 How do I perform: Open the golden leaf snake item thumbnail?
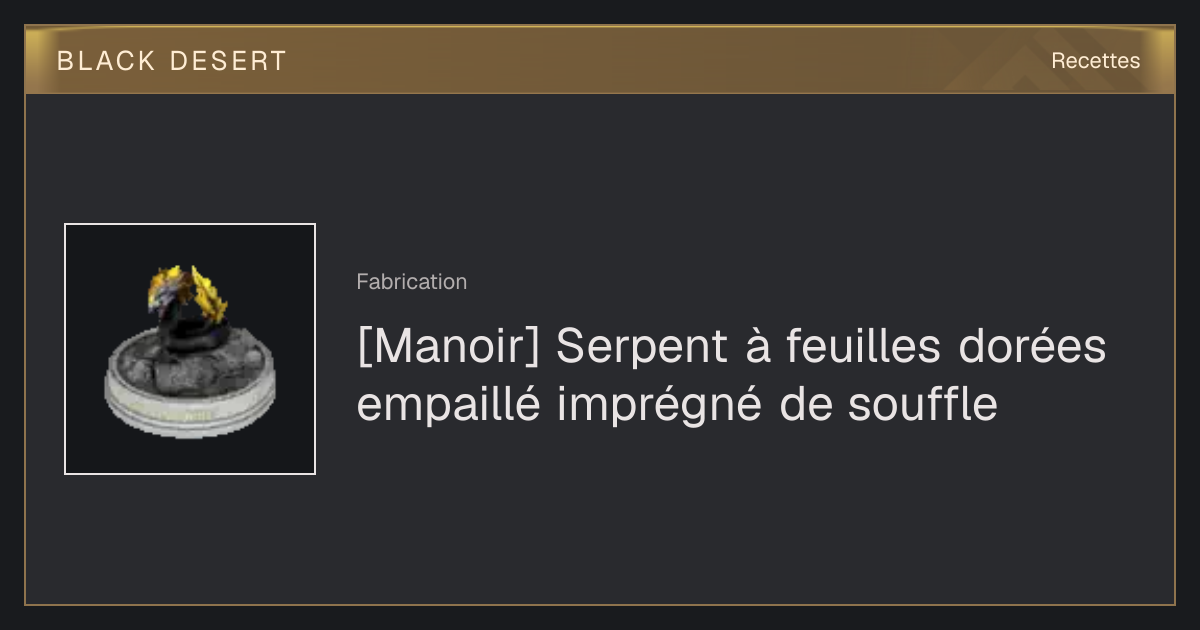click(190, 349)
